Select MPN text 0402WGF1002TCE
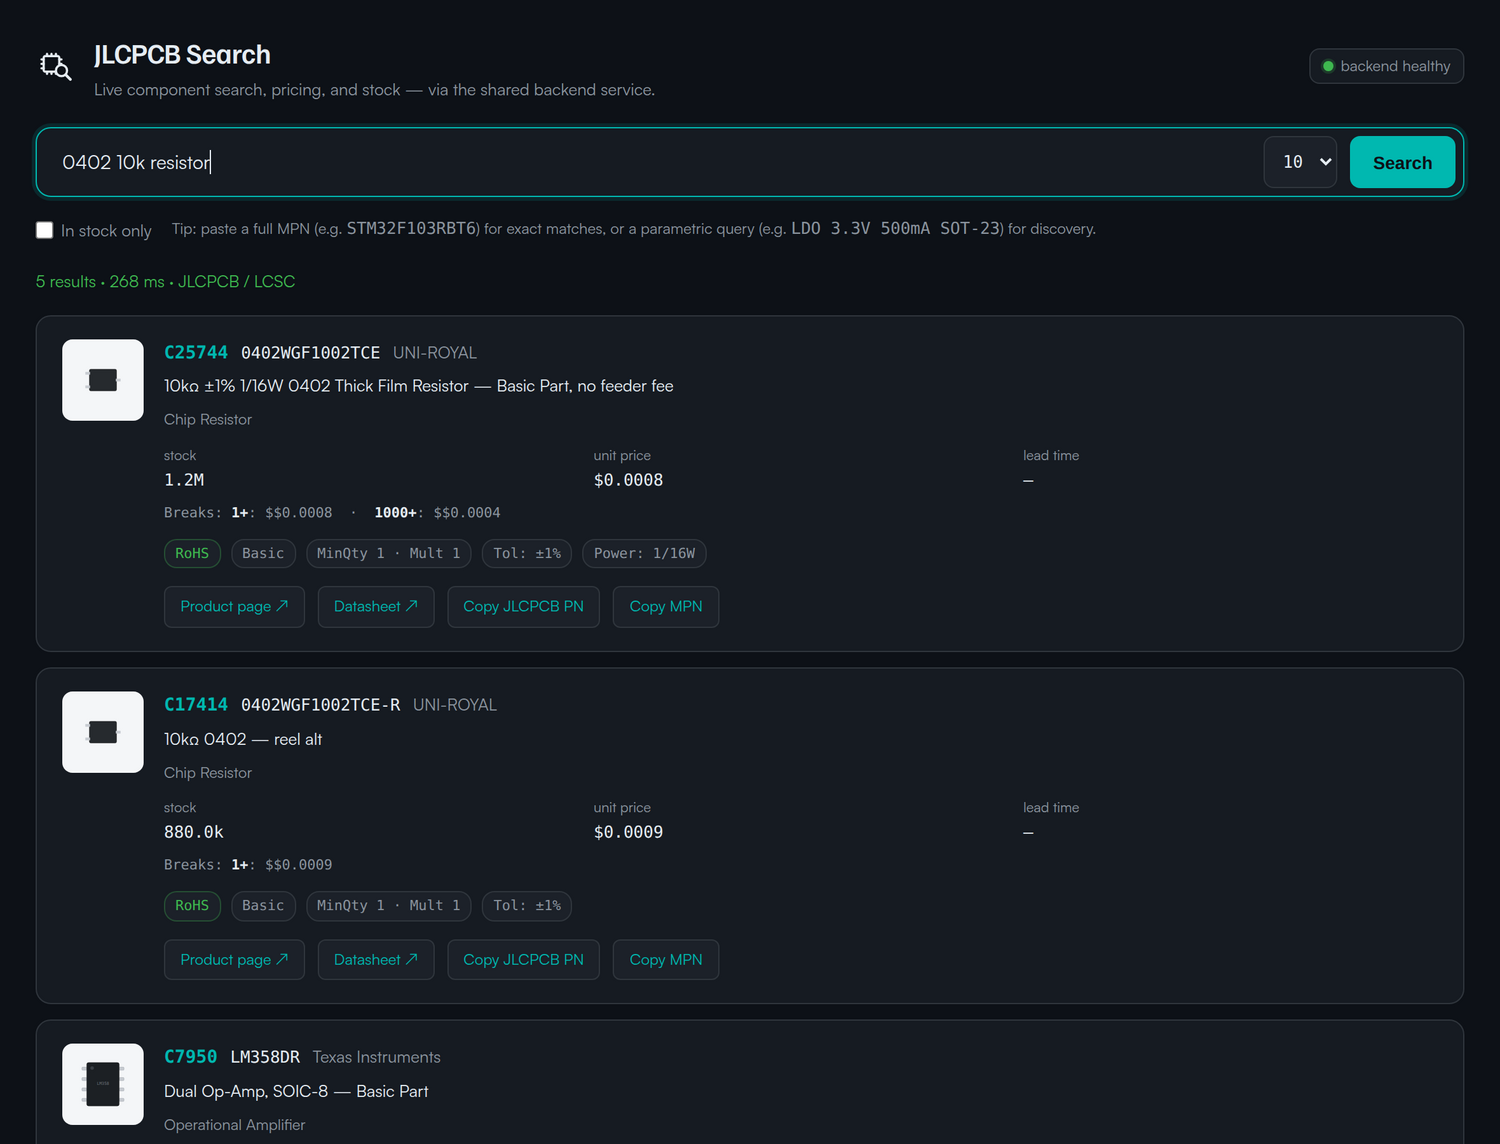This screenshot has width=1500, height=1144. (310, 353)
